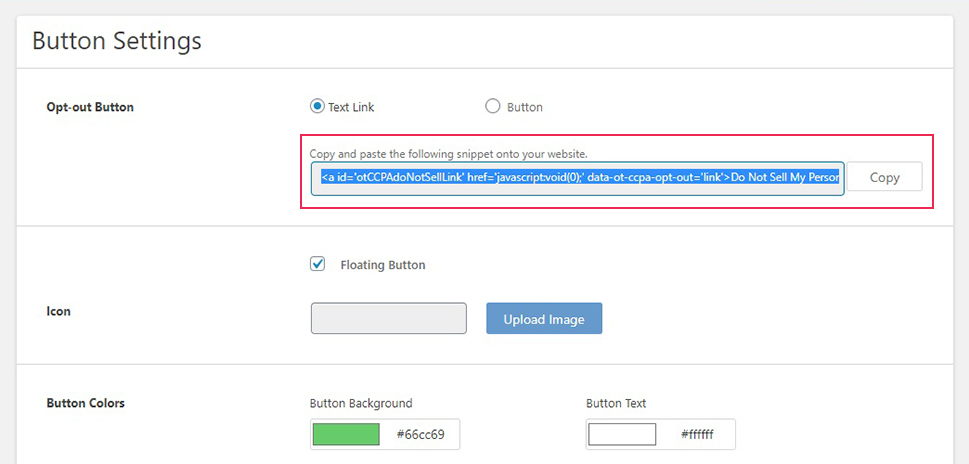Click the Button Colors row label
The image size is (969, 464).
pyautogui.click(x=86, y=403)
